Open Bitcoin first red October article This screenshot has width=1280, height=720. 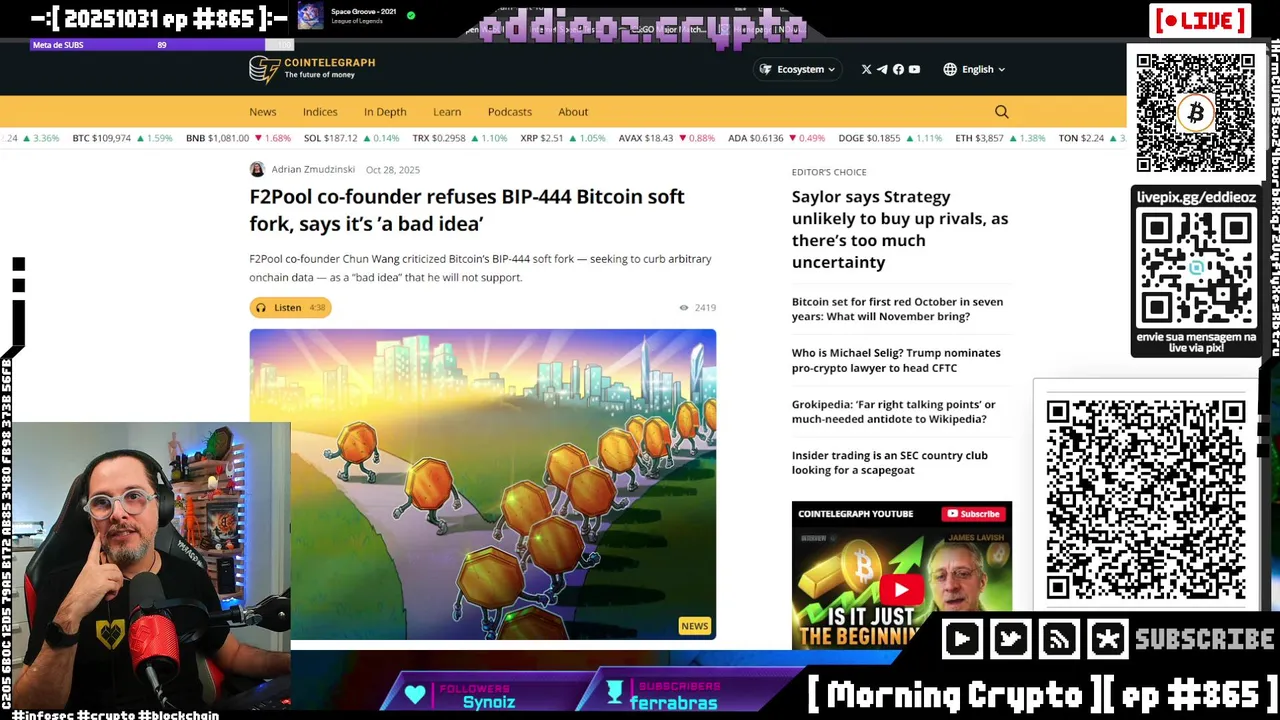tap(897, 309)
